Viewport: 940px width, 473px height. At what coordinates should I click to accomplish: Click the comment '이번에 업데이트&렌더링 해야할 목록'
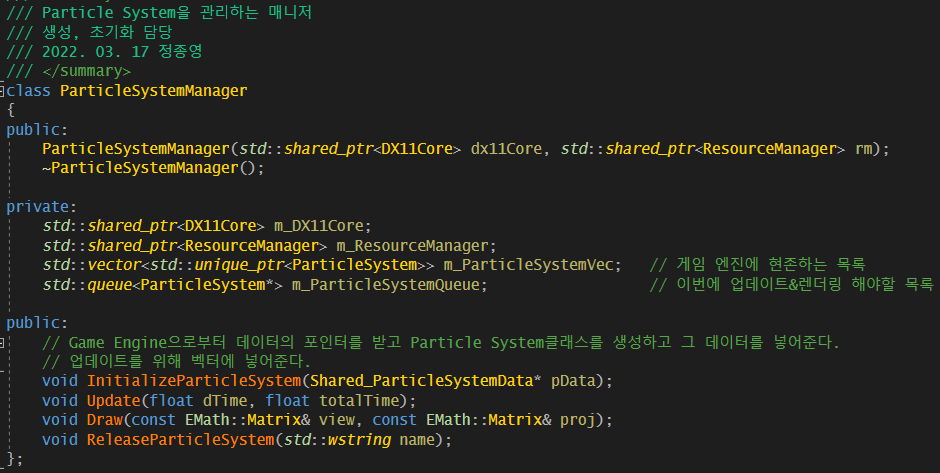(x=805, y=284)
